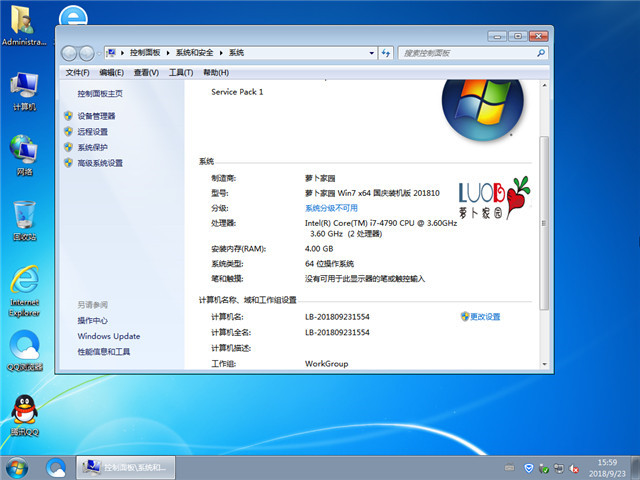Open the recent pages dropdown arrow
Image resolution: width=640 pixels, height=480 pixels.
[98, 53]
